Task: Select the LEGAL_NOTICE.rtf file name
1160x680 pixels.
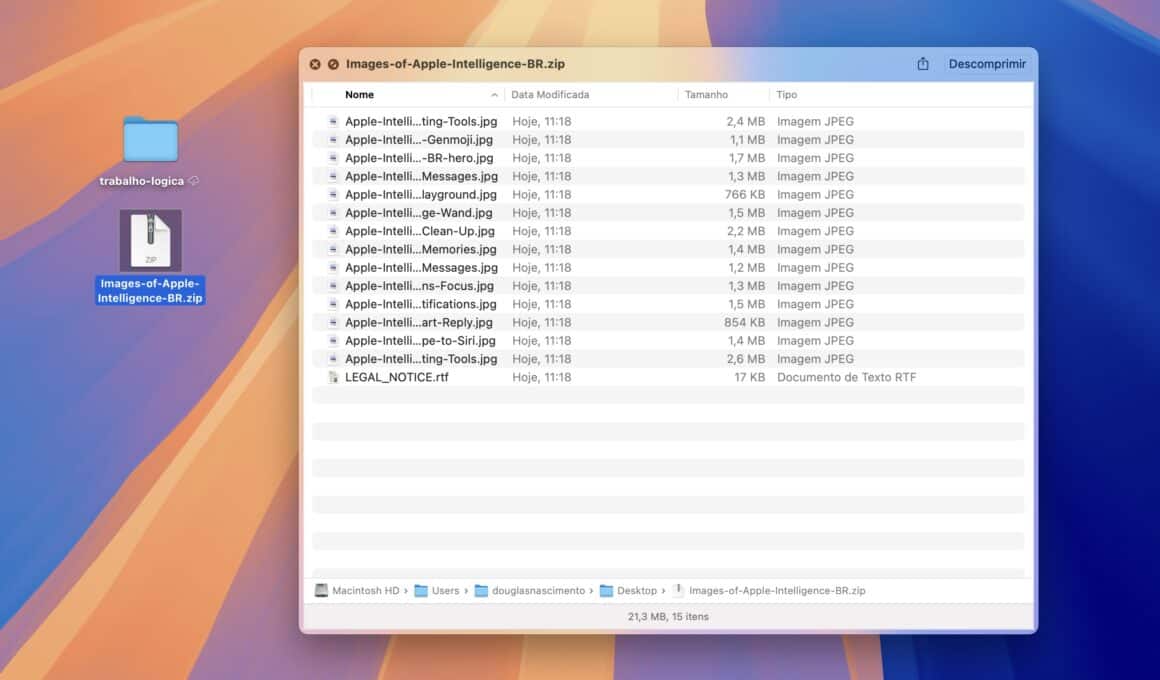Action: point(397,377)
